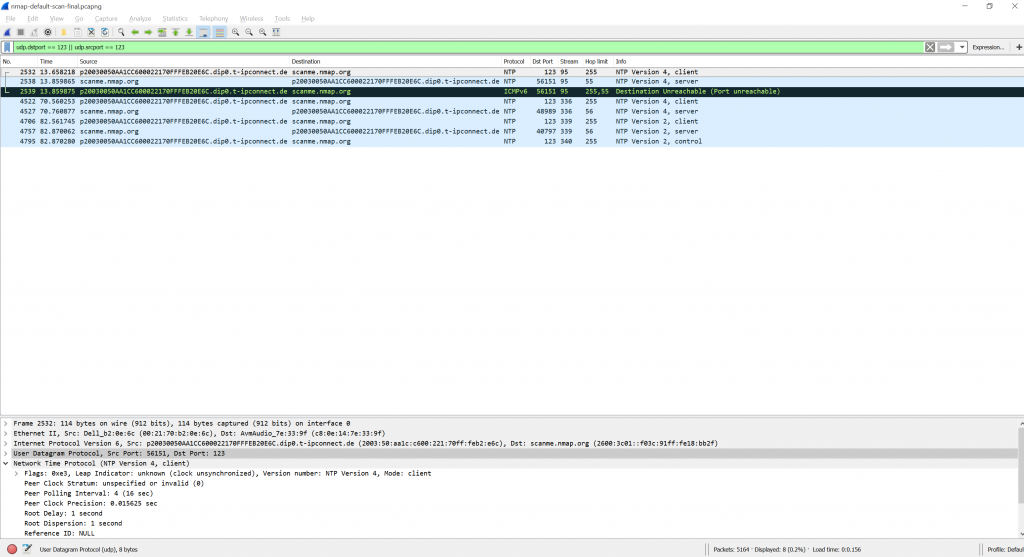Open expert information from status bar circle

click(12, 549)
